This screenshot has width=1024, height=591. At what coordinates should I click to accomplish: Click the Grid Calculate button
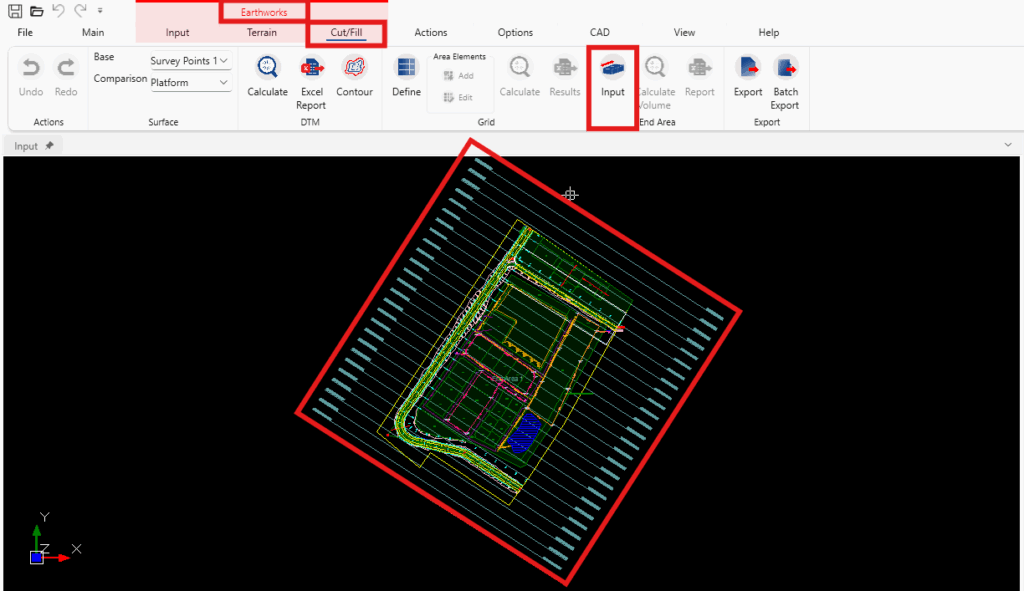[520, 77]
